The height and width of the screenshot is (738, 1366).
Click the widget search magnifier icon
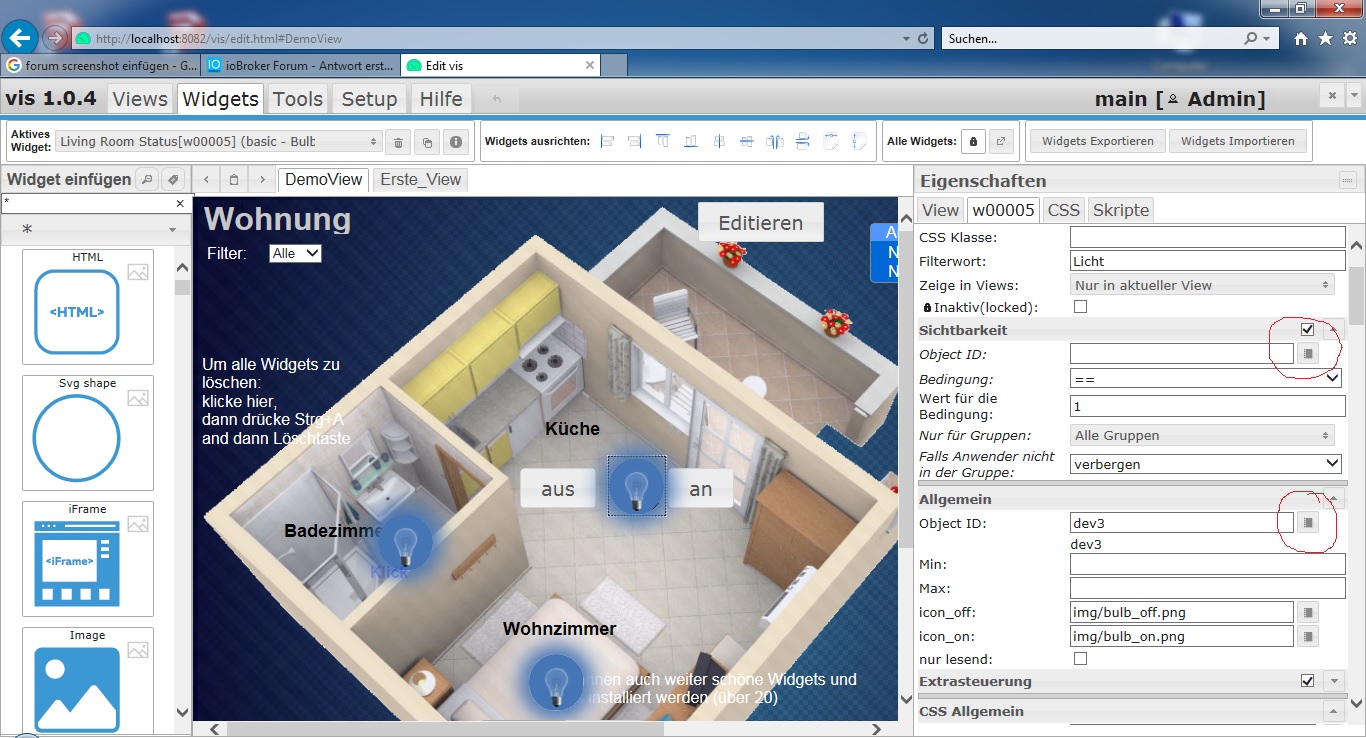click(146, 180)
